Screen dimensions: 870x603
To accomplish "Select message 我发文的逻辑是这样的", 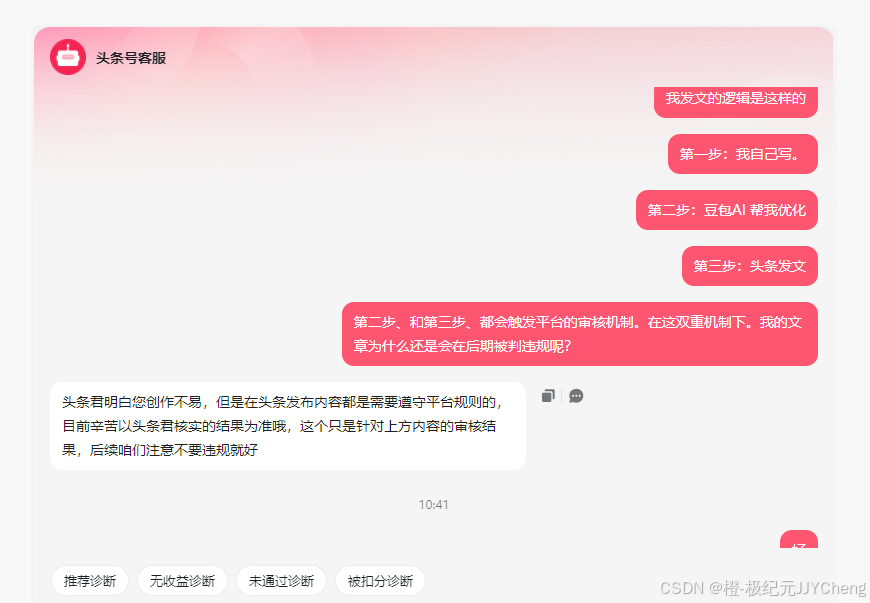I will (736, 101).
